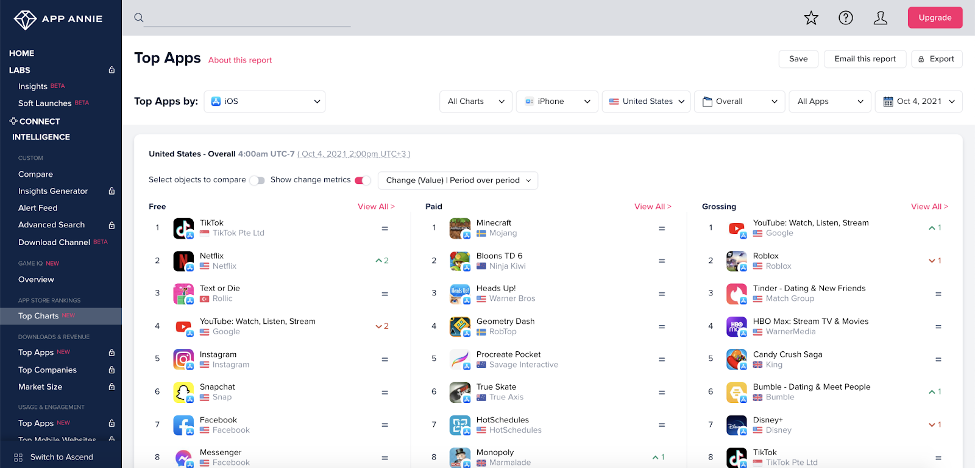Click the Roblox app icon

point(736,261)
